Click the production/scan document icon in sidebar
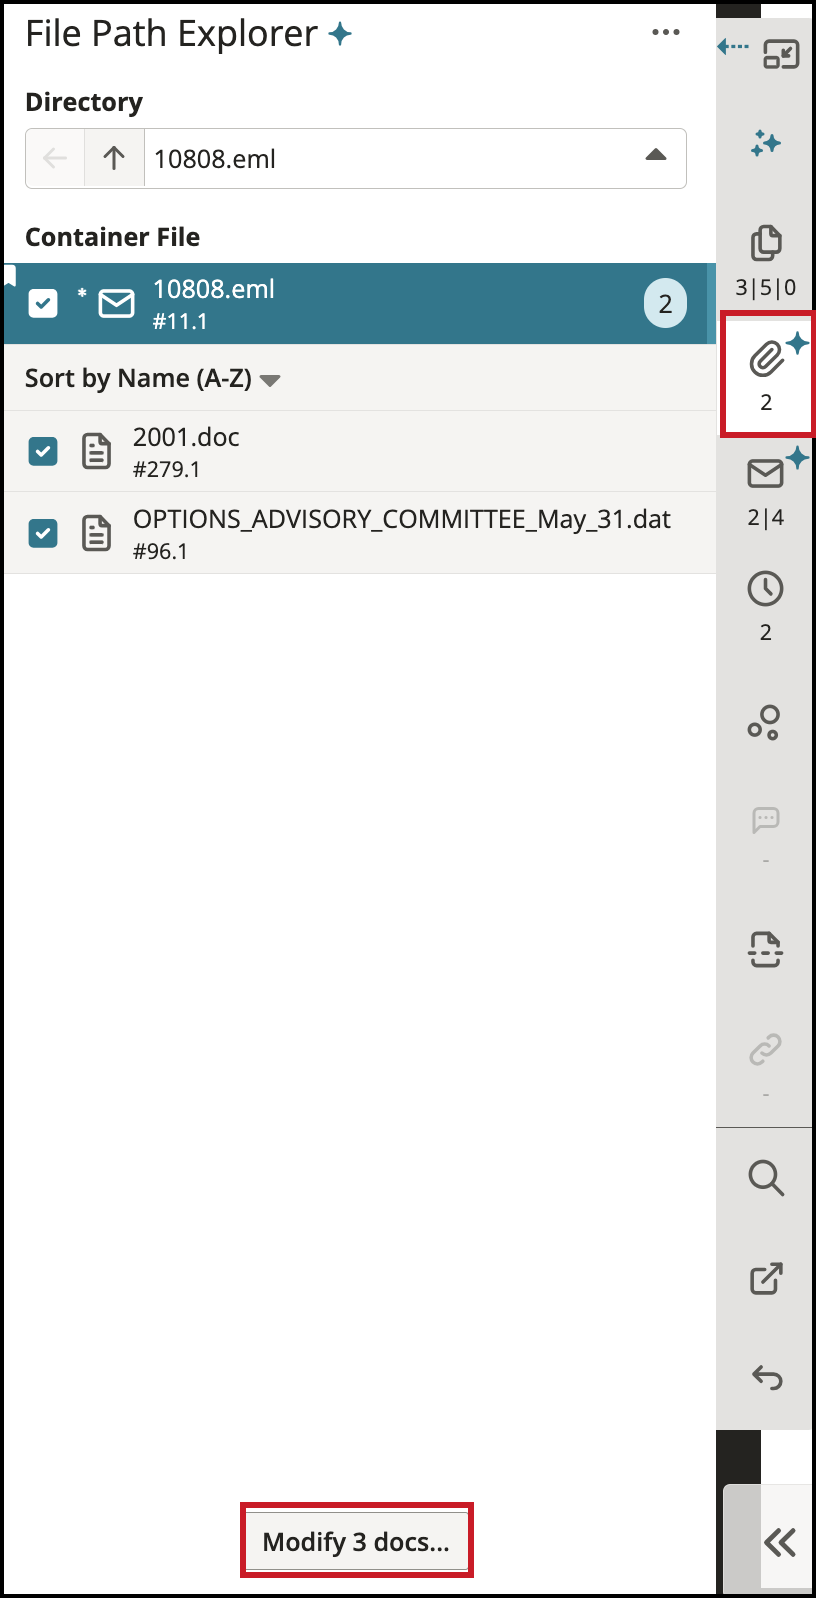 click(766, 950)
